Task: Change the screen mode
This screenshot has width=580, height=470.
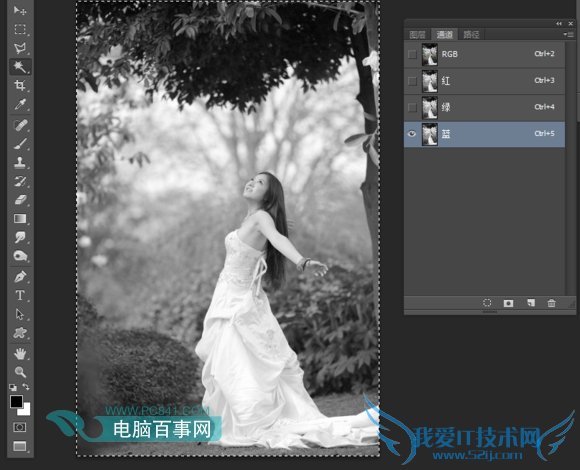Action: pyautogui.click(x=20, y=446)
